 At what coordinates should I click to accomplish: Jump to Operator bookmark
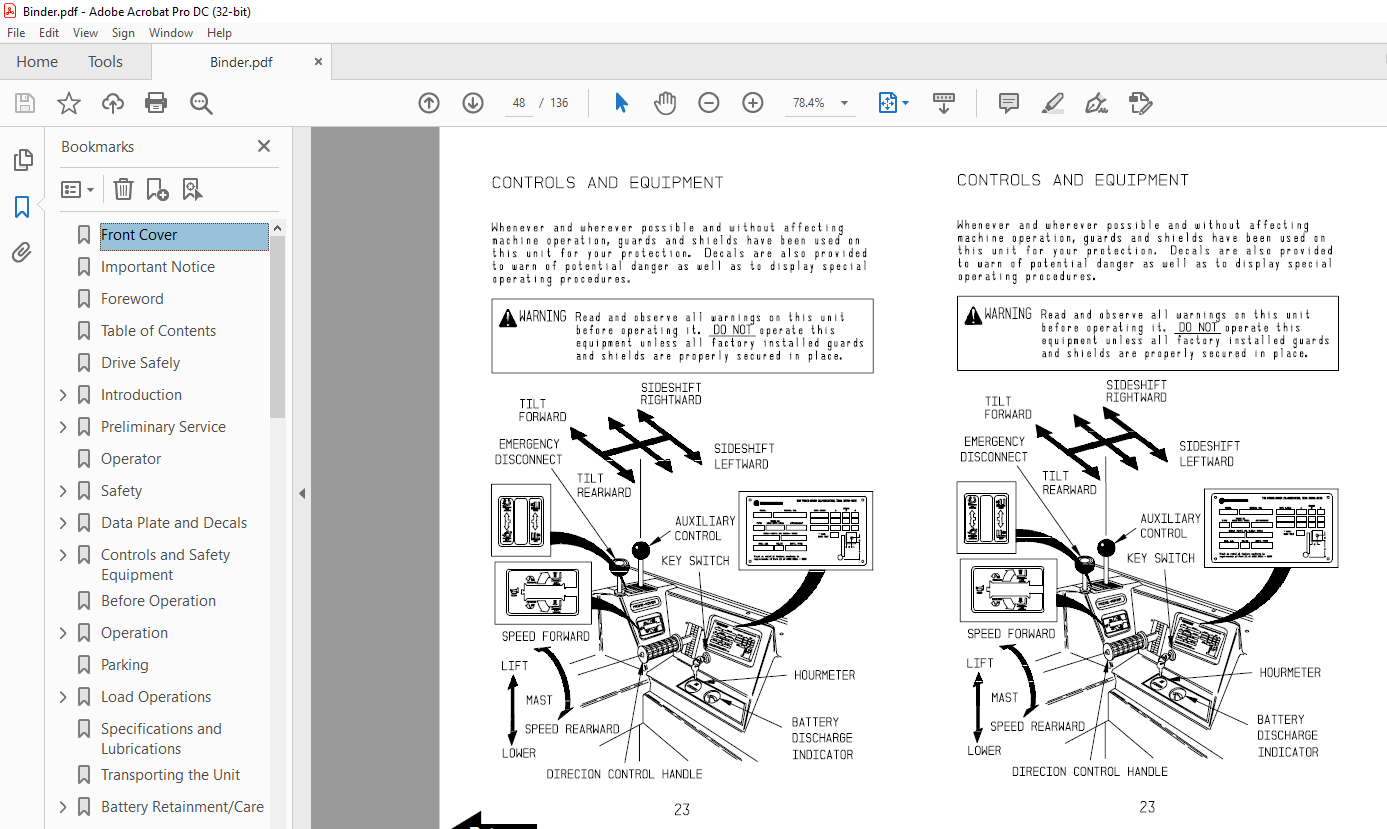click(131, 459)
